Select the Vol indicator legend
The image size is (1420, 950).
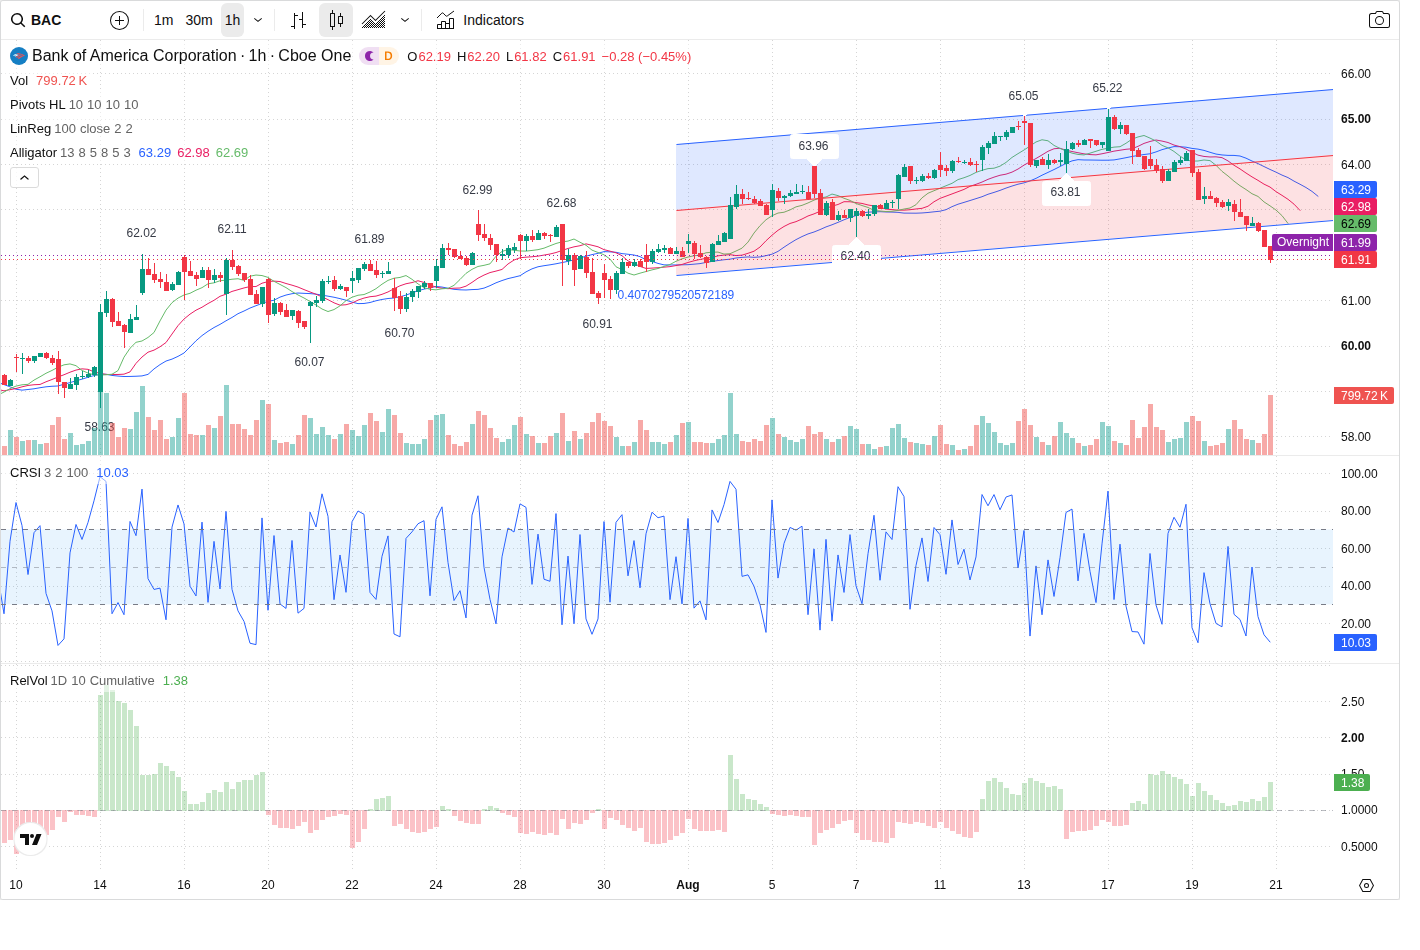[x=19, y=81]
